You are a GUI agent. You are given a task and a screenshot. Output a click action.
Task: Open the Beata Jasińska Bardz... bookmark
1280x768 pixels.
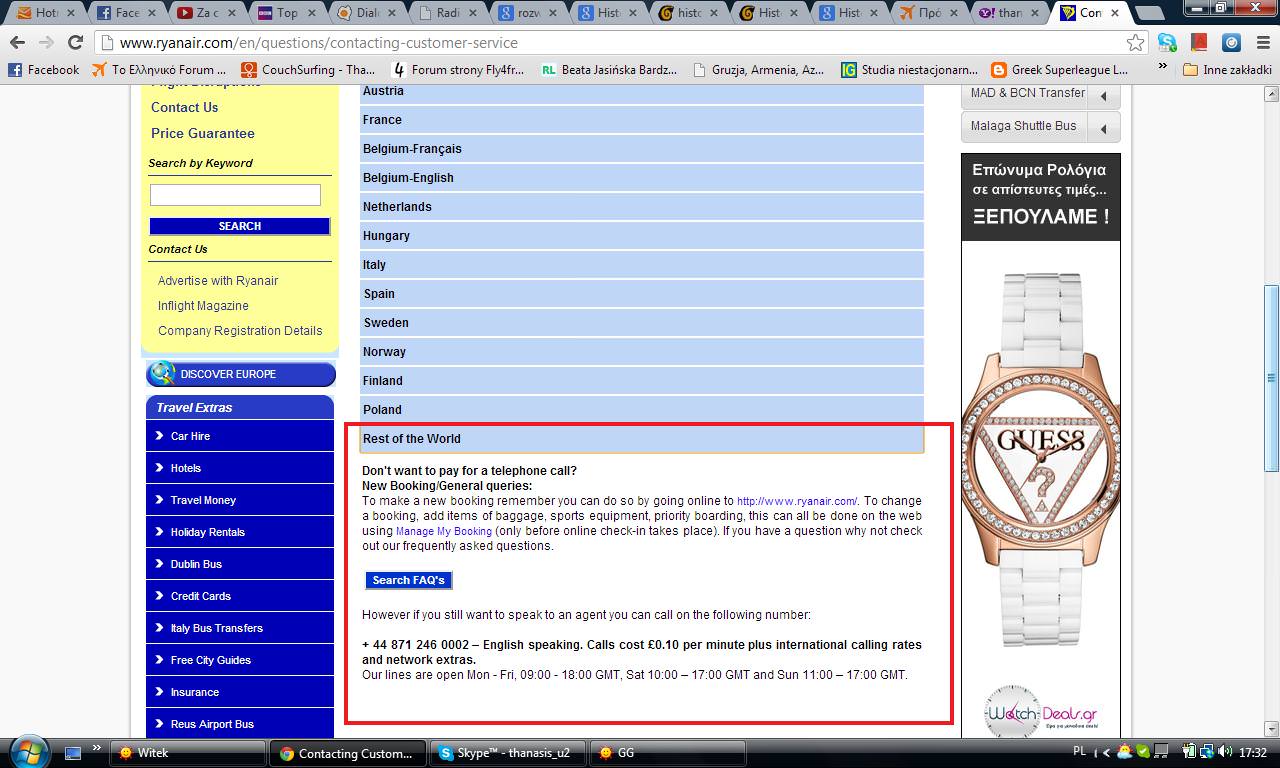(x=608, y=70)
